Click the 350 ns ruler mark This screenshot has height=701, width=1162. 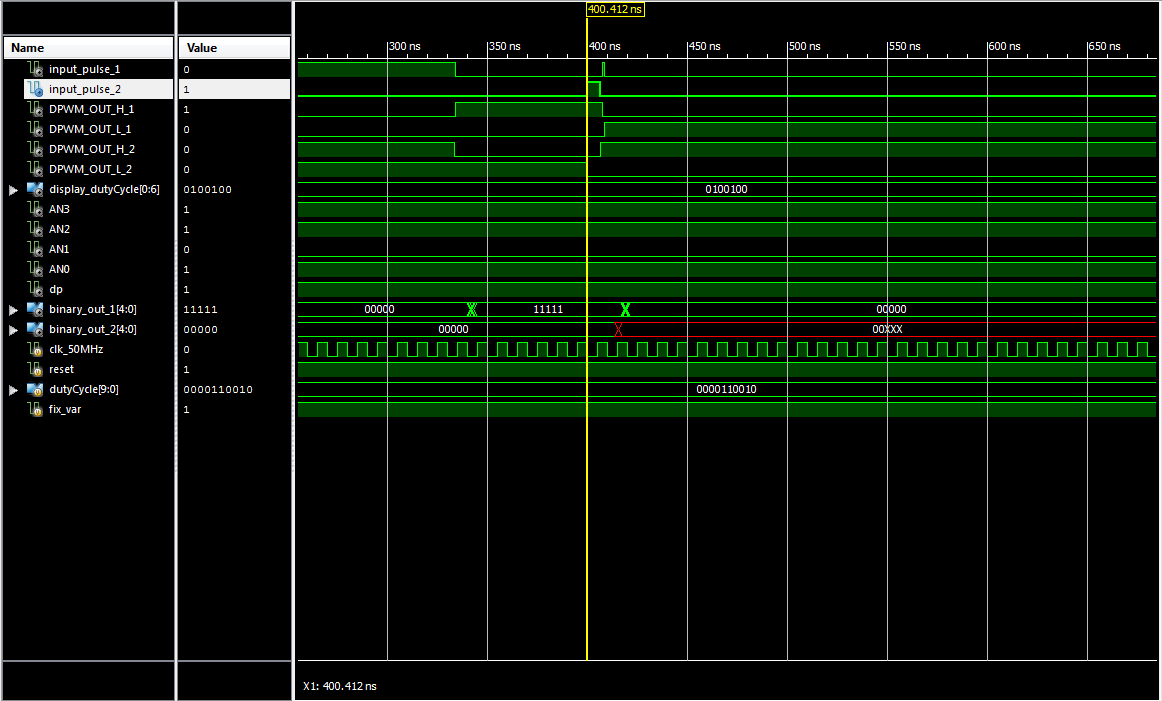click(505, 46)
